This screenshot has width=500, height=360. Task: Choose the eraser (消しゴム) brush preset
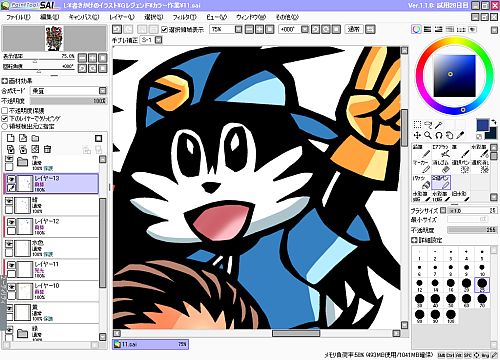point(441,166)
